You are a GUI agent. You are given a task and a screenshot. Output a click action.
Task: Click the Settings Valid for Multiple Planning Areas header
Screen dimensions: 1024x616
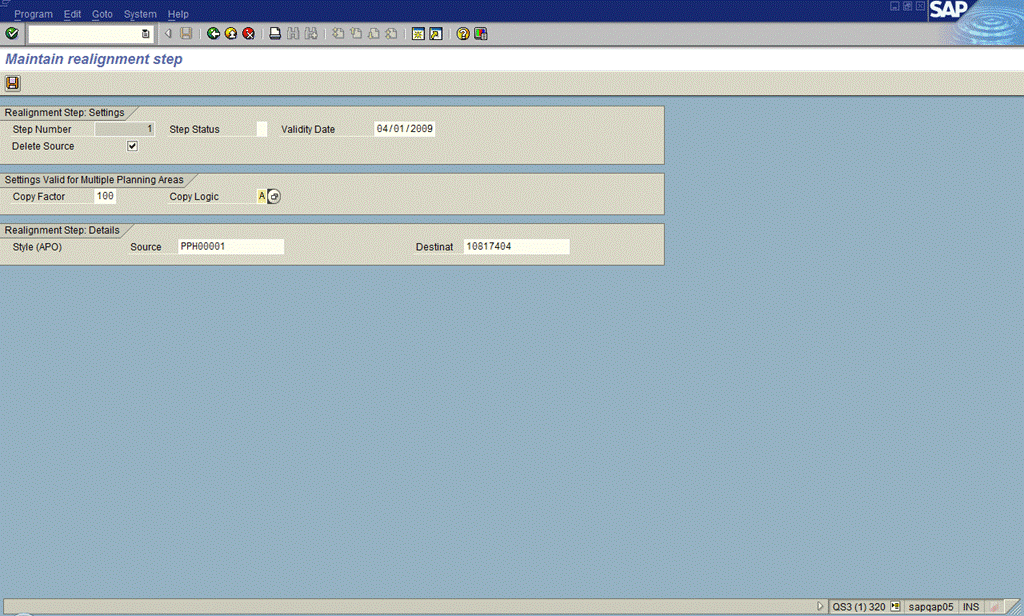(x=94, y=180)
